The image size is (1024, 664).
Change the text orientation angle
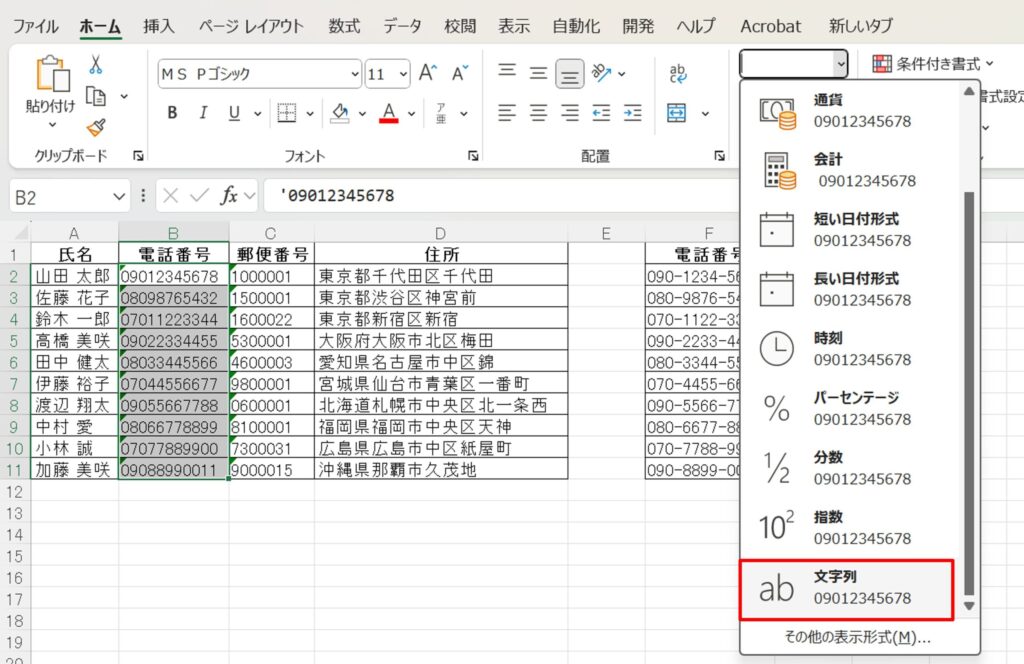(x=601, y=72)
